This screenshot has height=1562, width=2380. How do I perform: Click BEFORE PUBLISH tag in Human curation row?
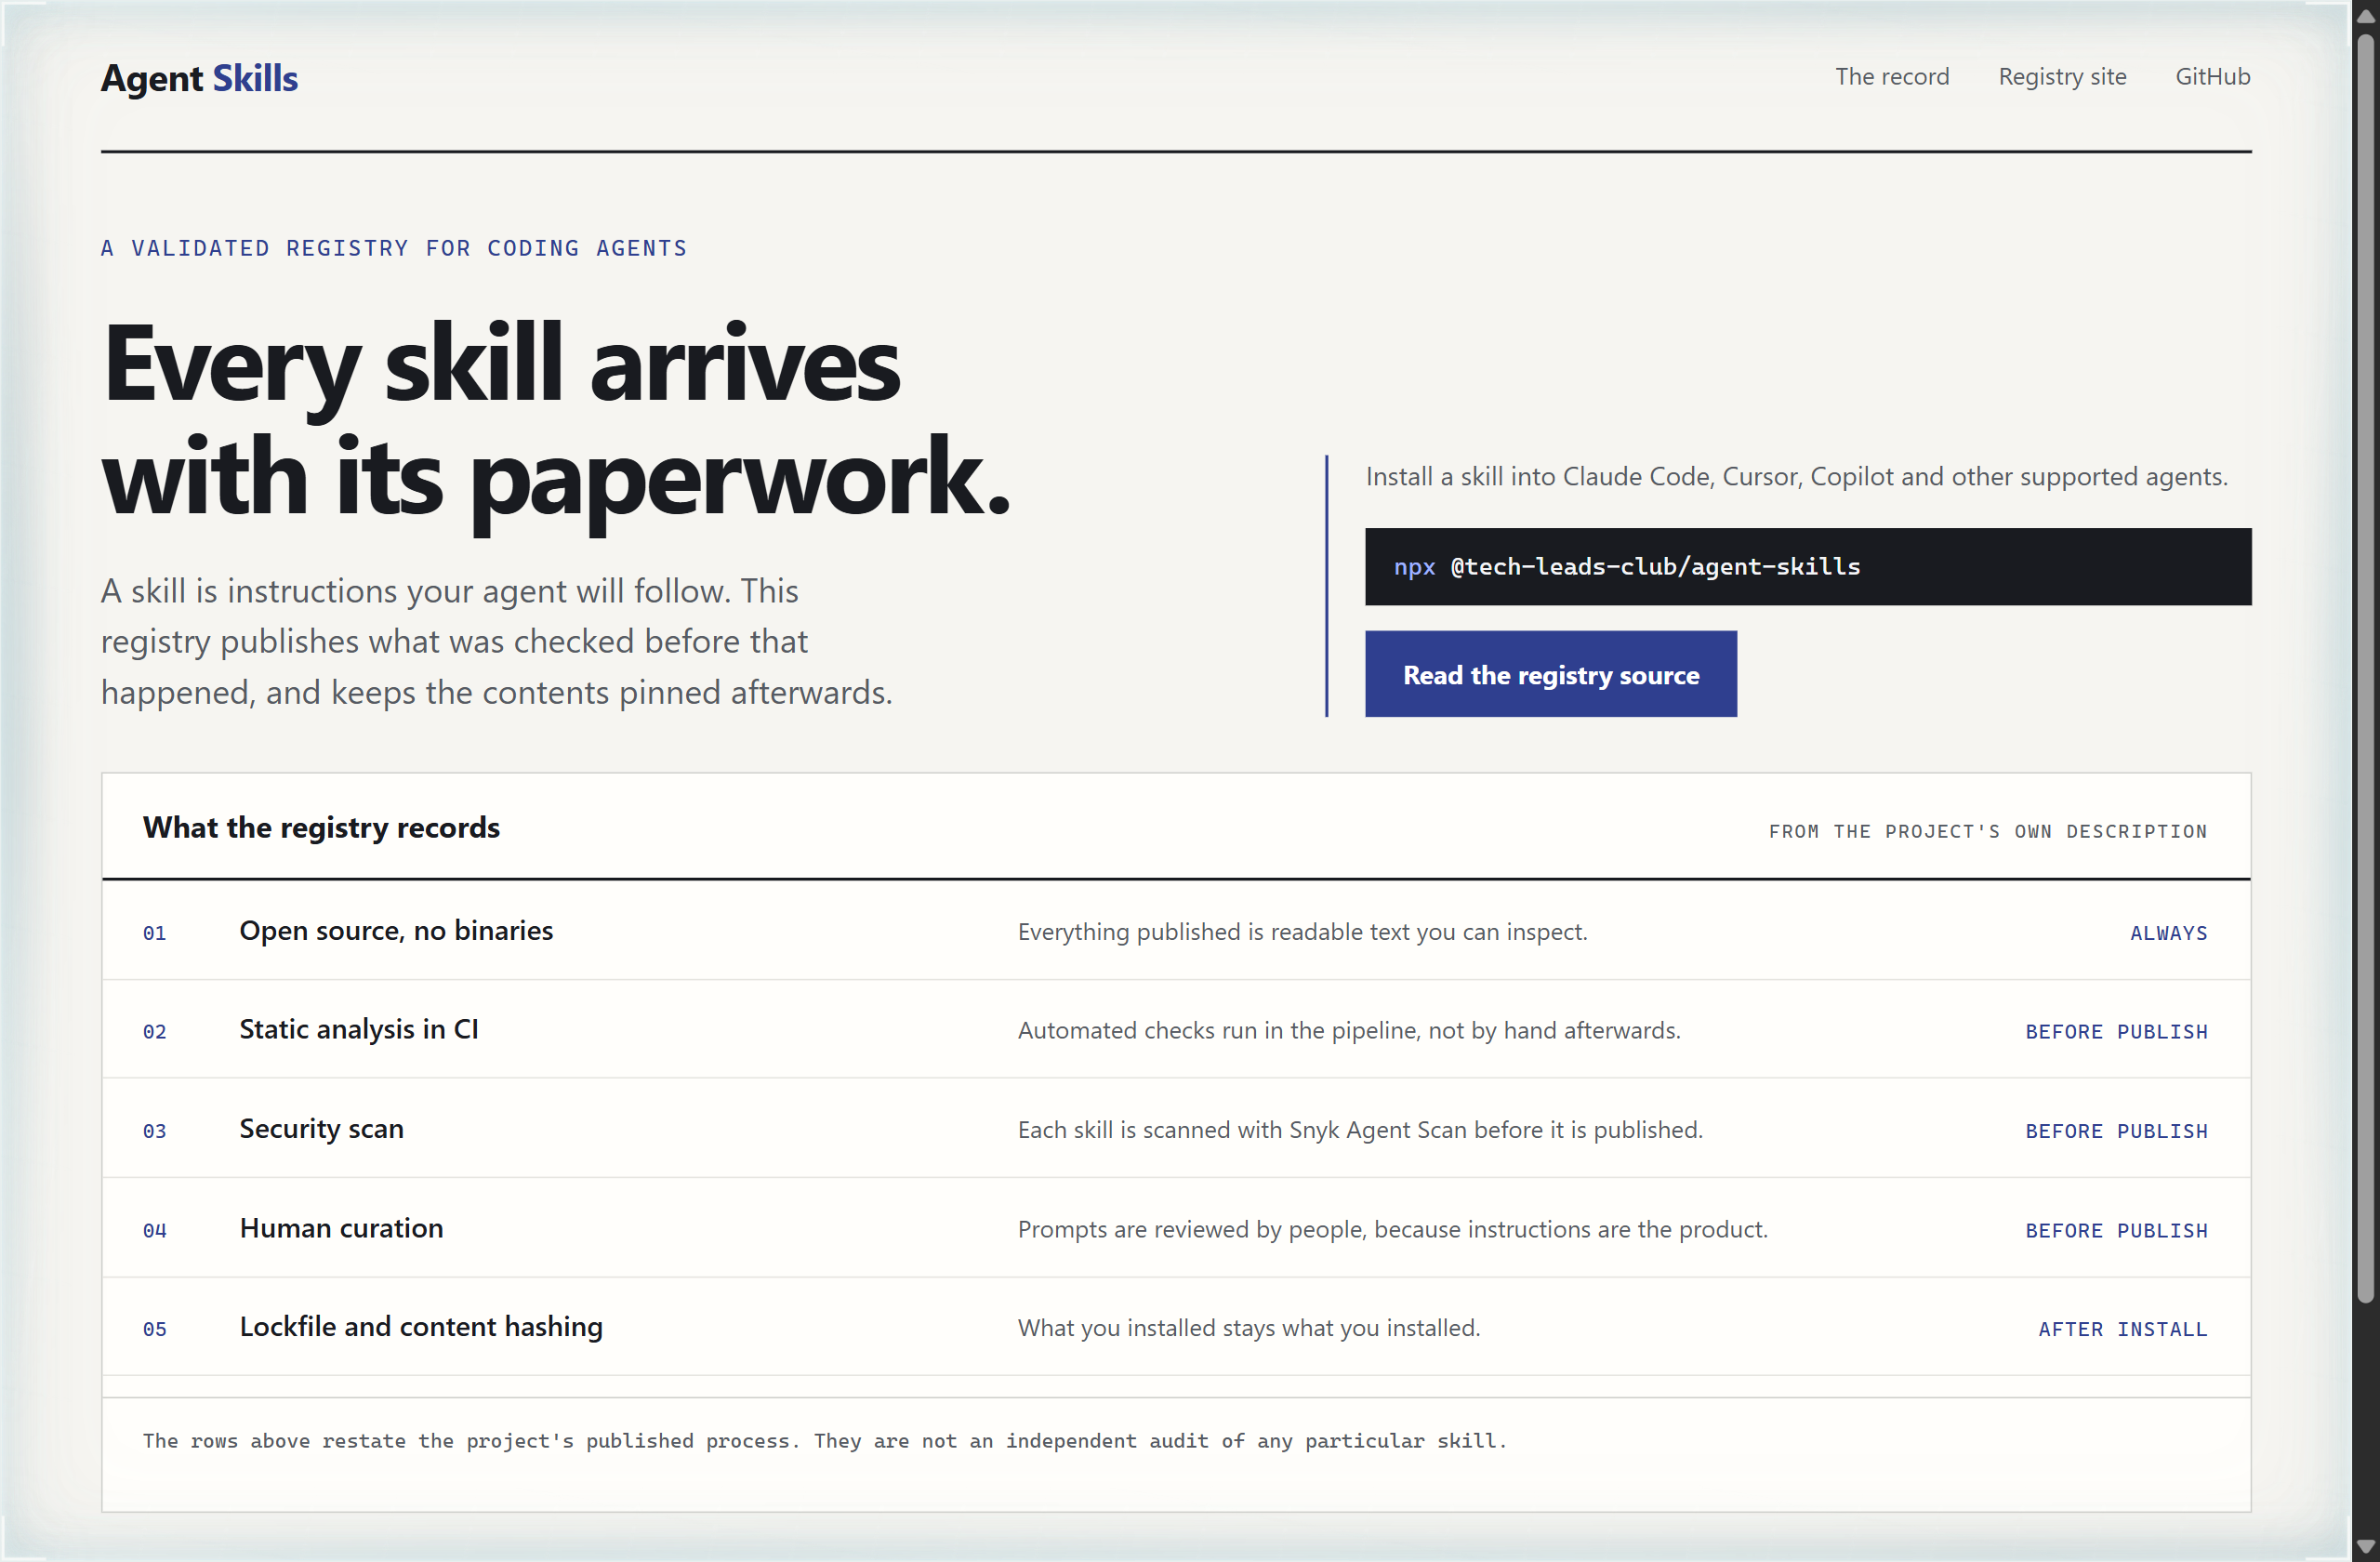click(x=2116, y=1230)
